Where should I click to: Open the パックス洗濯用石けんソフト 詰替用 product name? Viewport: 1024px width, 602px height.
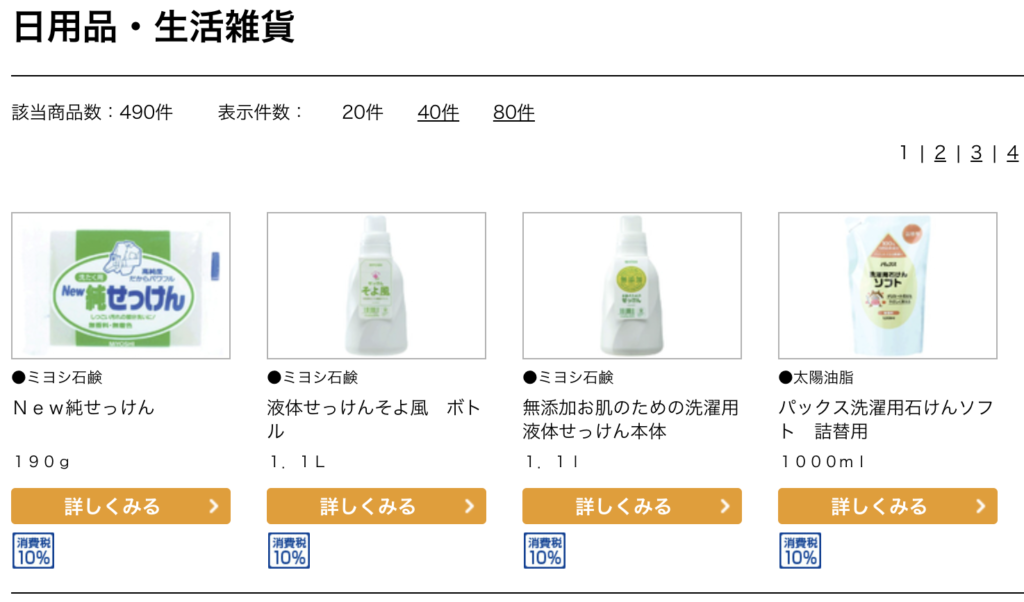(x=886, y=419)
